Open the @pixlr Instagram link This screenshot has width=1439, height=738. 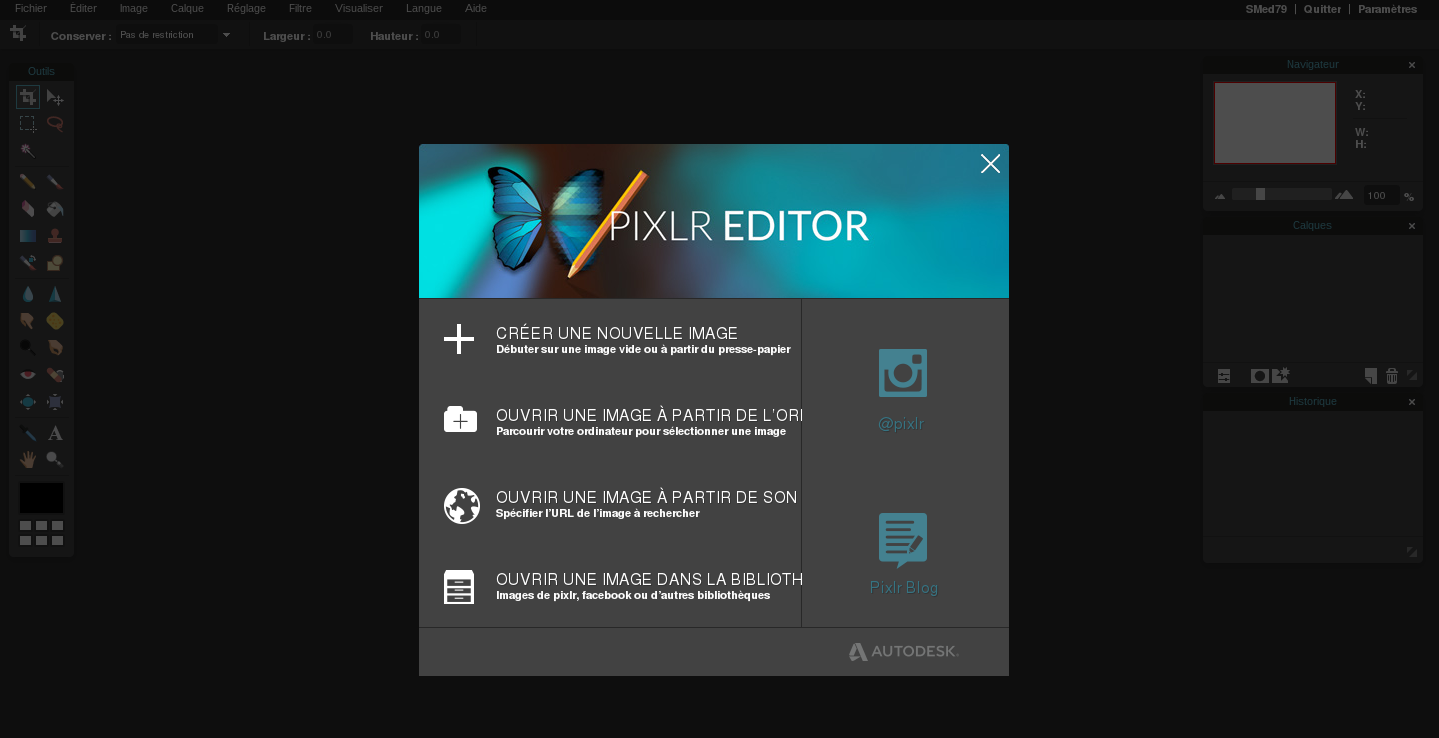(x=902, y=389)
